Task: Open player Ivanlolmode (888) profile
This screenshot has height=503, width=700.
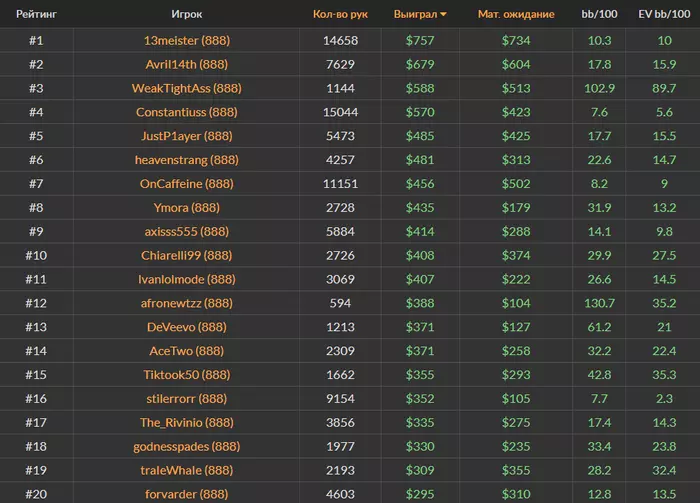Action: pos(187,279)
